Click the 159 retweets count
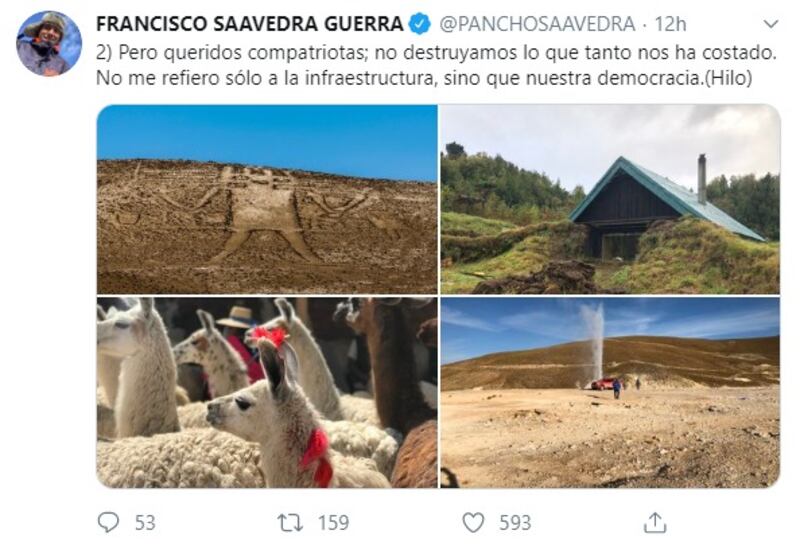 click(x=334, y=523)
